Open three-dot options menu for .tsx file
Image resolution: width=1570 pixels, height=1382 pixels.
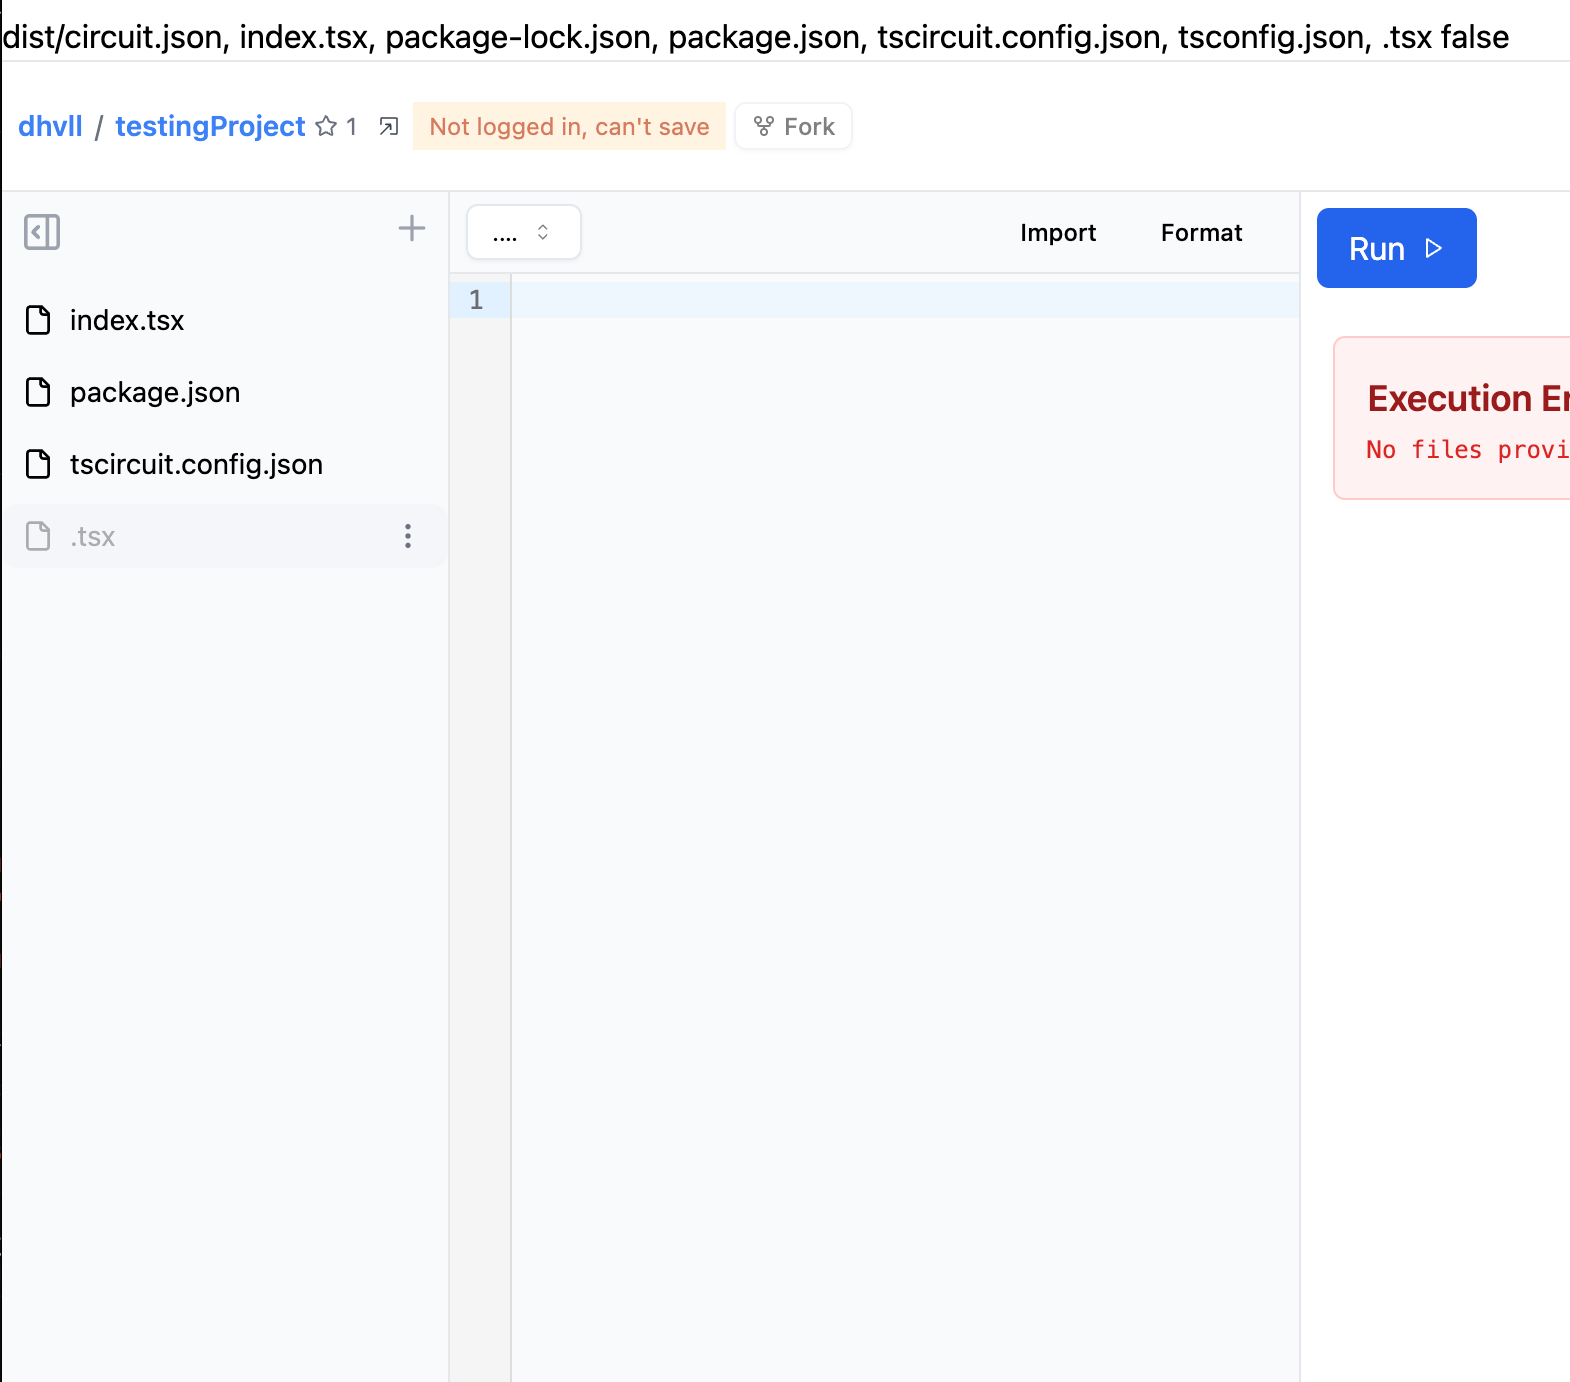point(408,536)
